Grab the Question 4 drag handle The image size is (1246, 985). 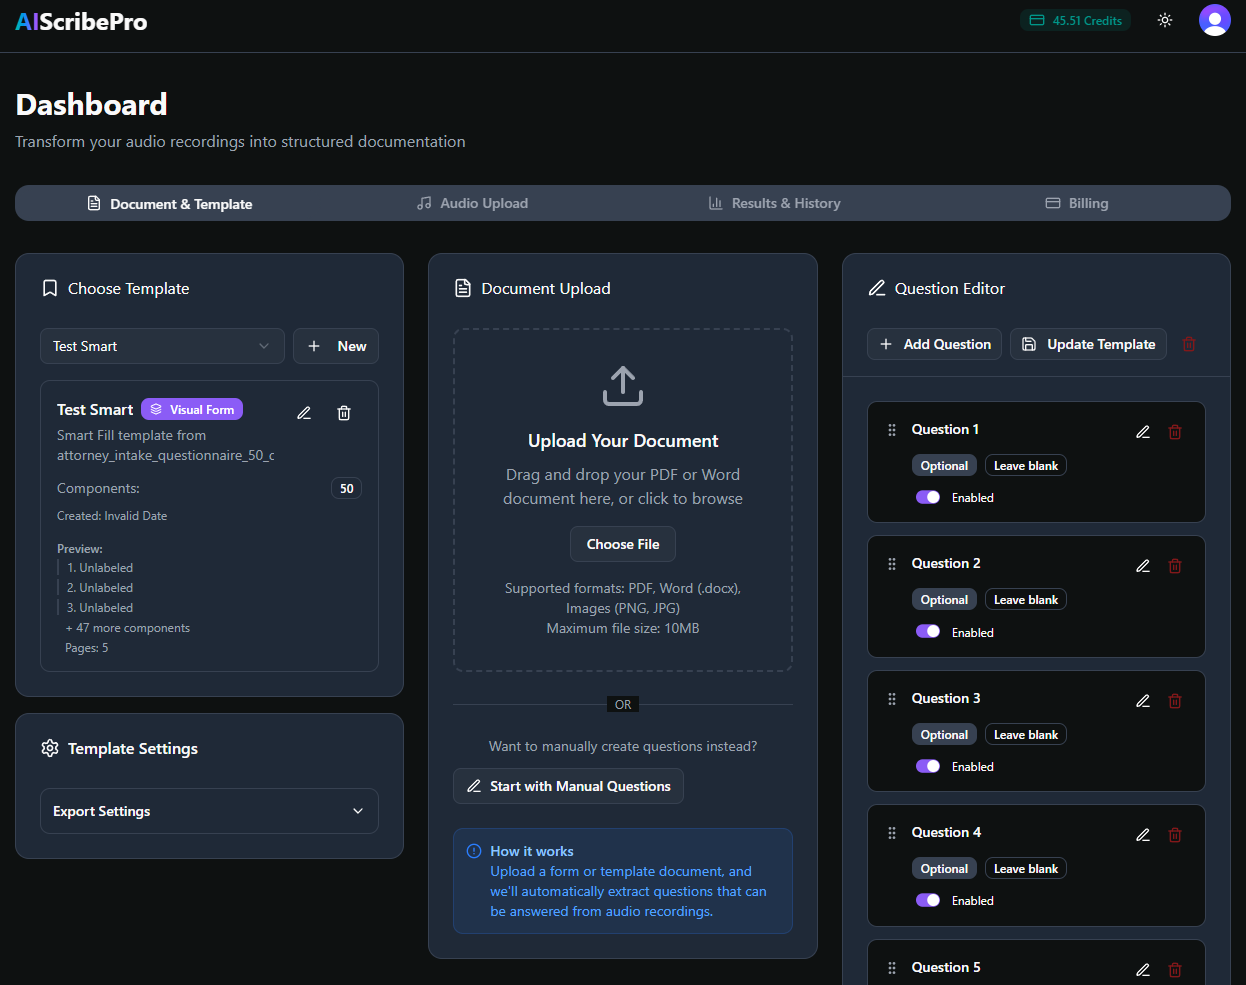(x=892, y=833)
